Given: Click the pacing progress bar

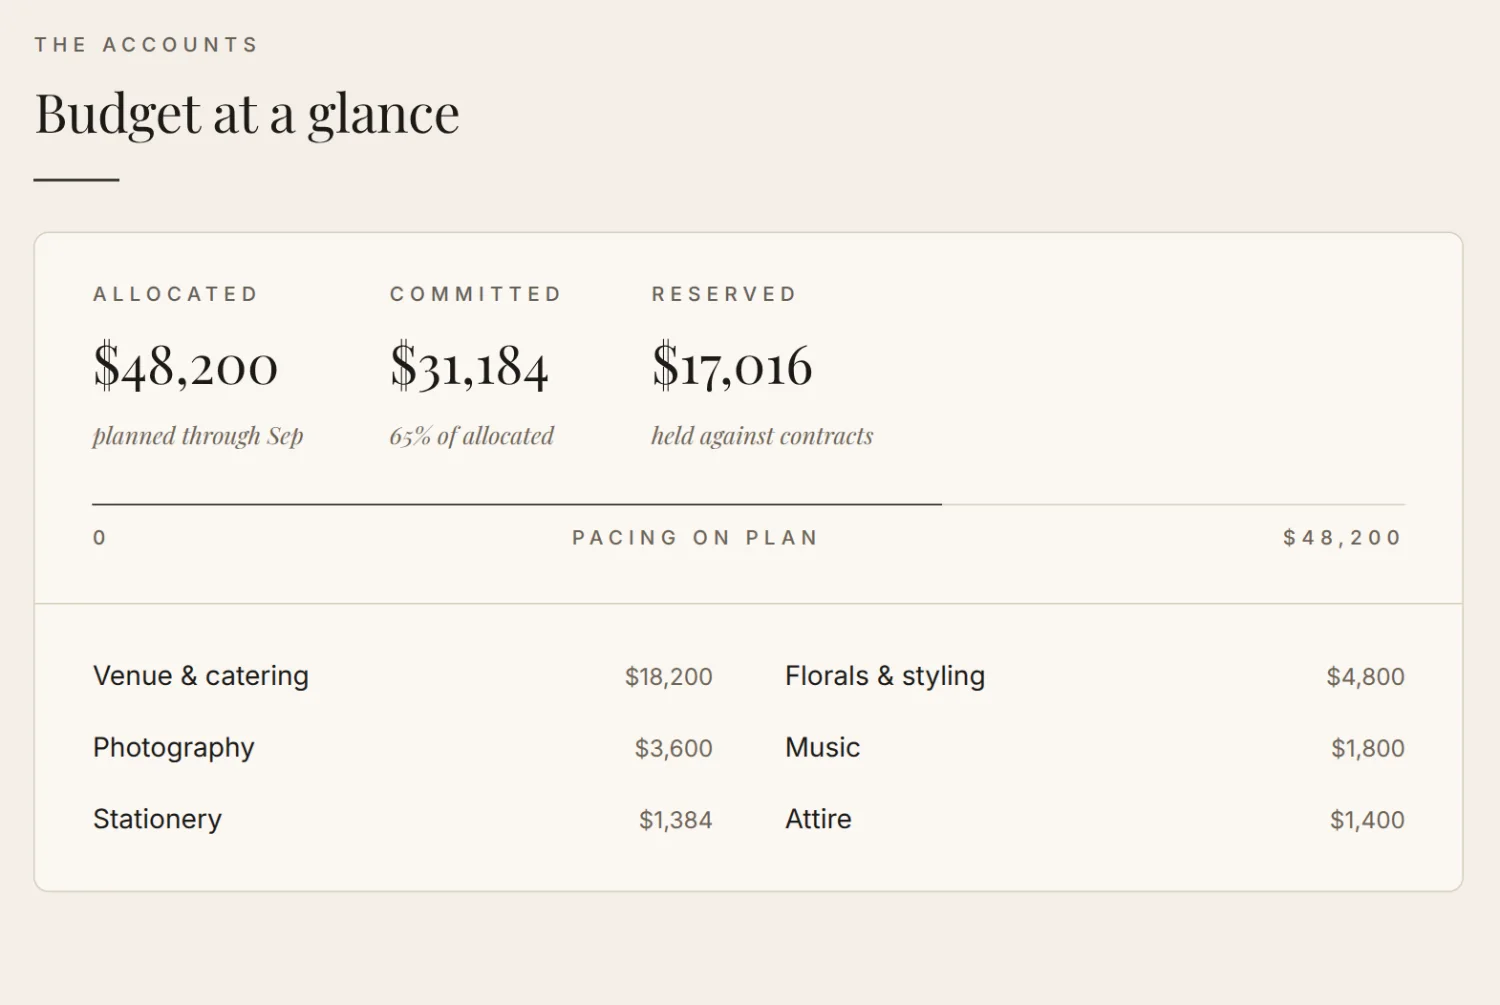Looking at the screenshot, I should (x=748, y=504).
